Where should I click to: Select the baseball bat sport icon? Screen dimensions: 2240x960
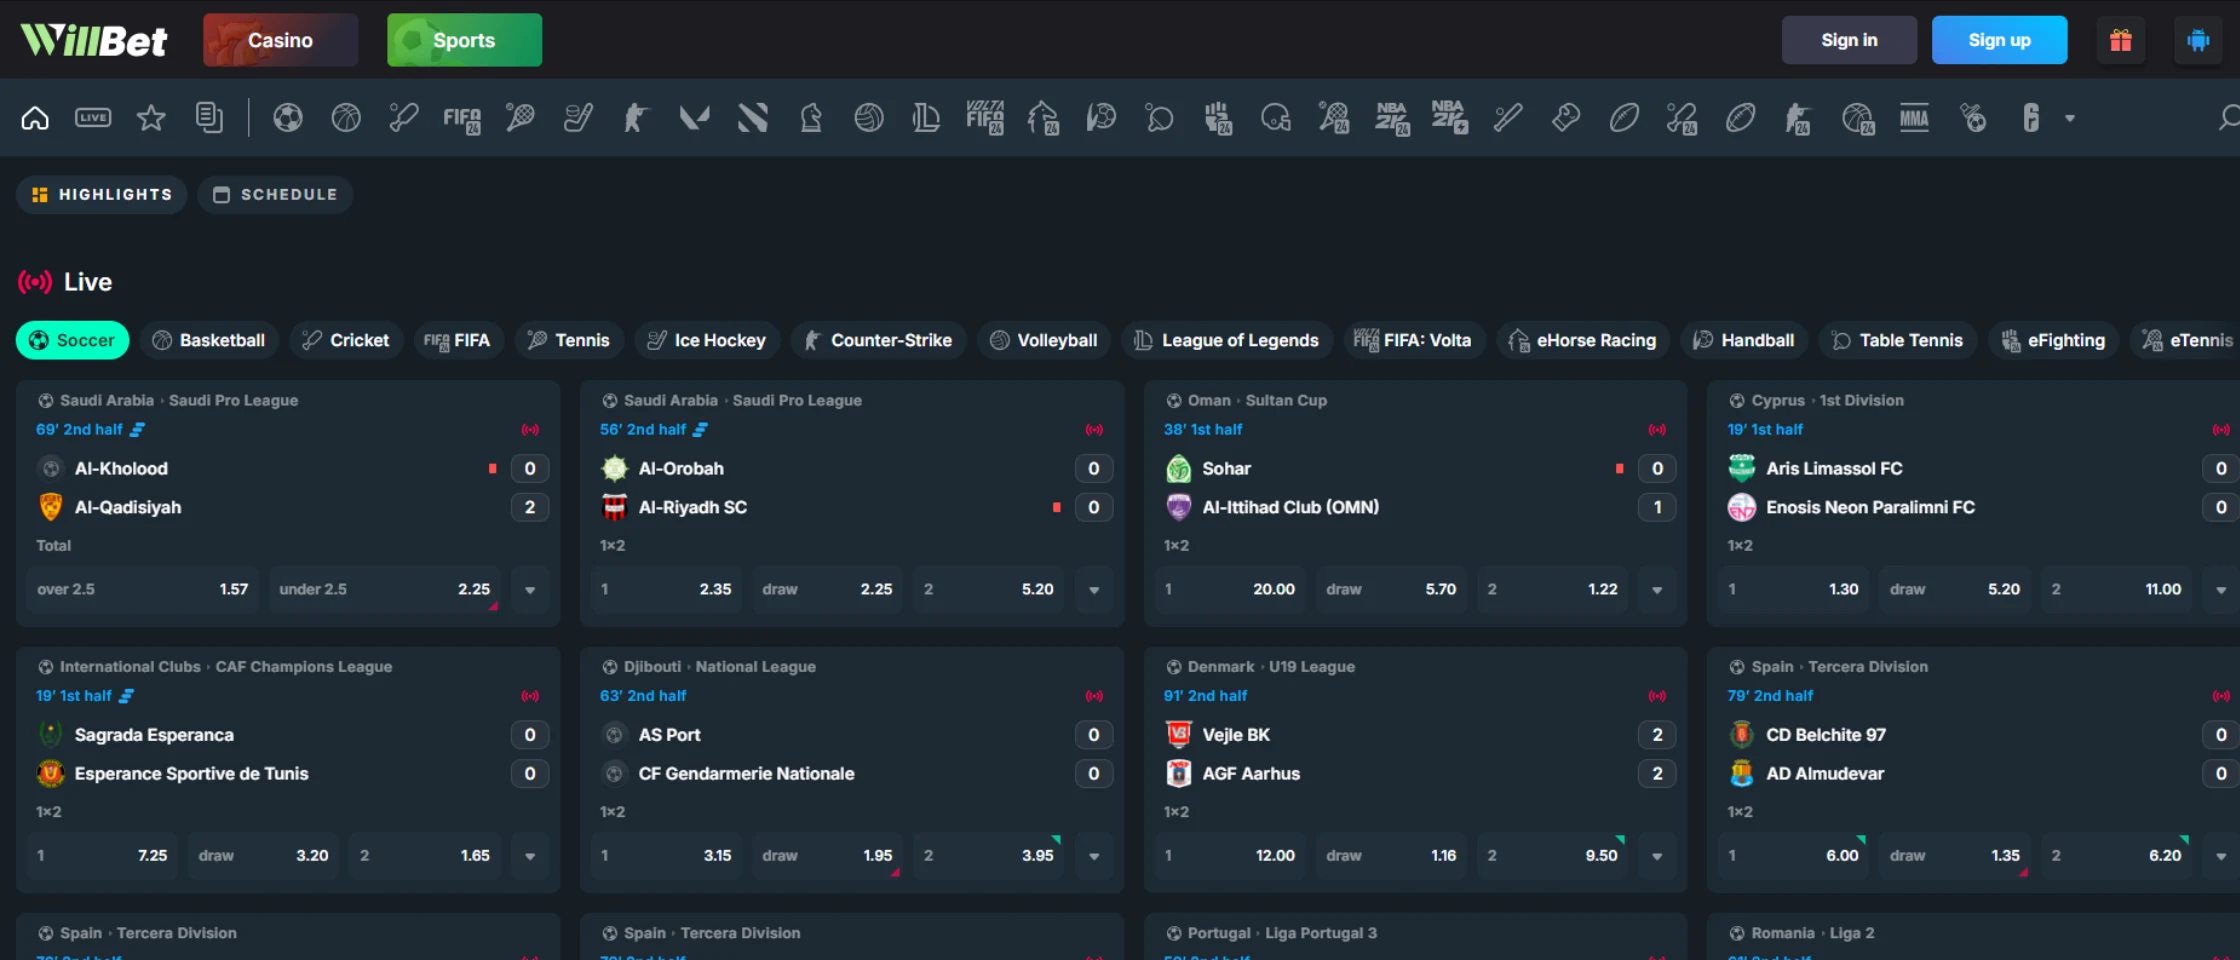(1507, 118)
